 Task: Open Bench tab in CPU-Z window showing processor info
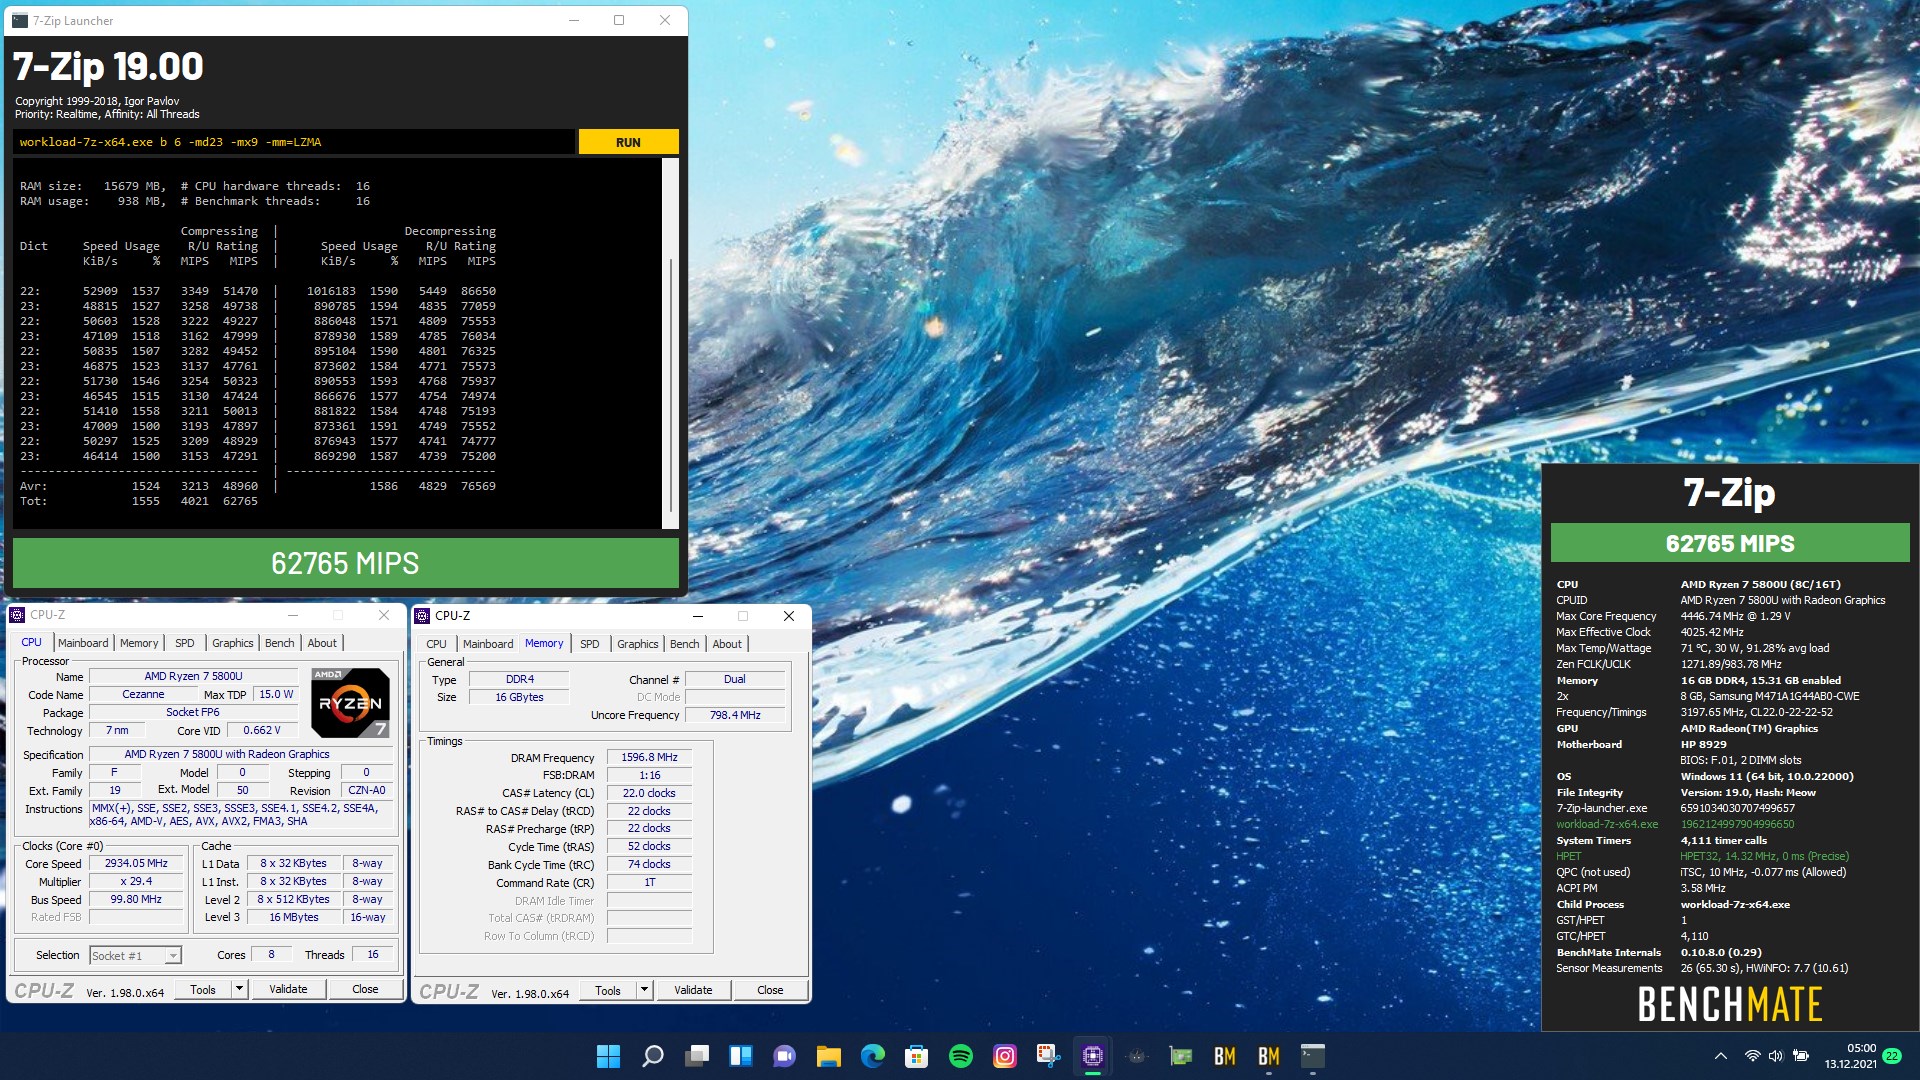point(280,643)
